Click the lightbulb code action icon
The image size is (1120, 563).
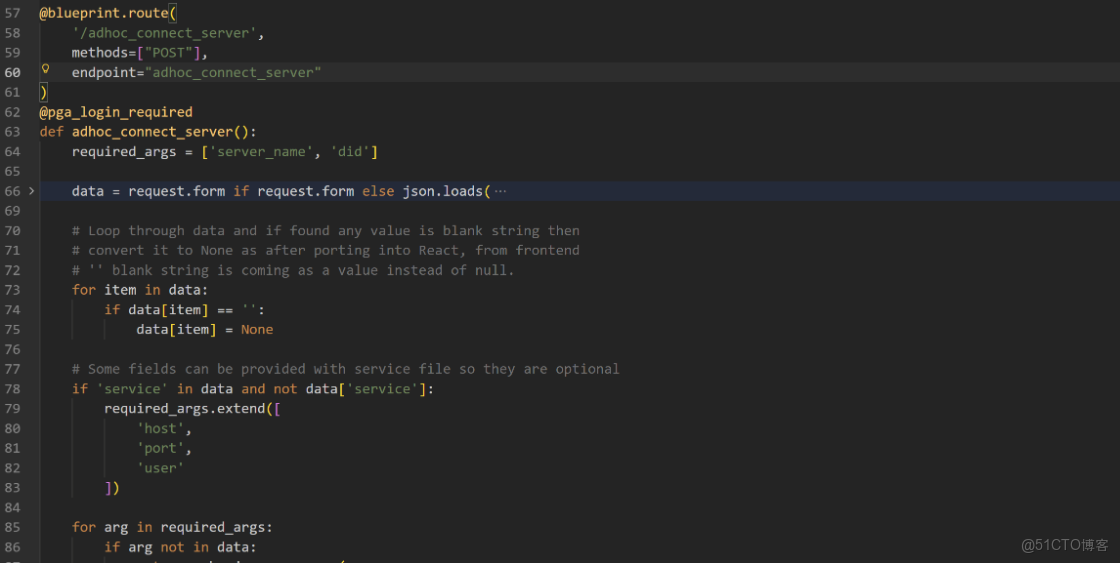(x=45, y=69)
